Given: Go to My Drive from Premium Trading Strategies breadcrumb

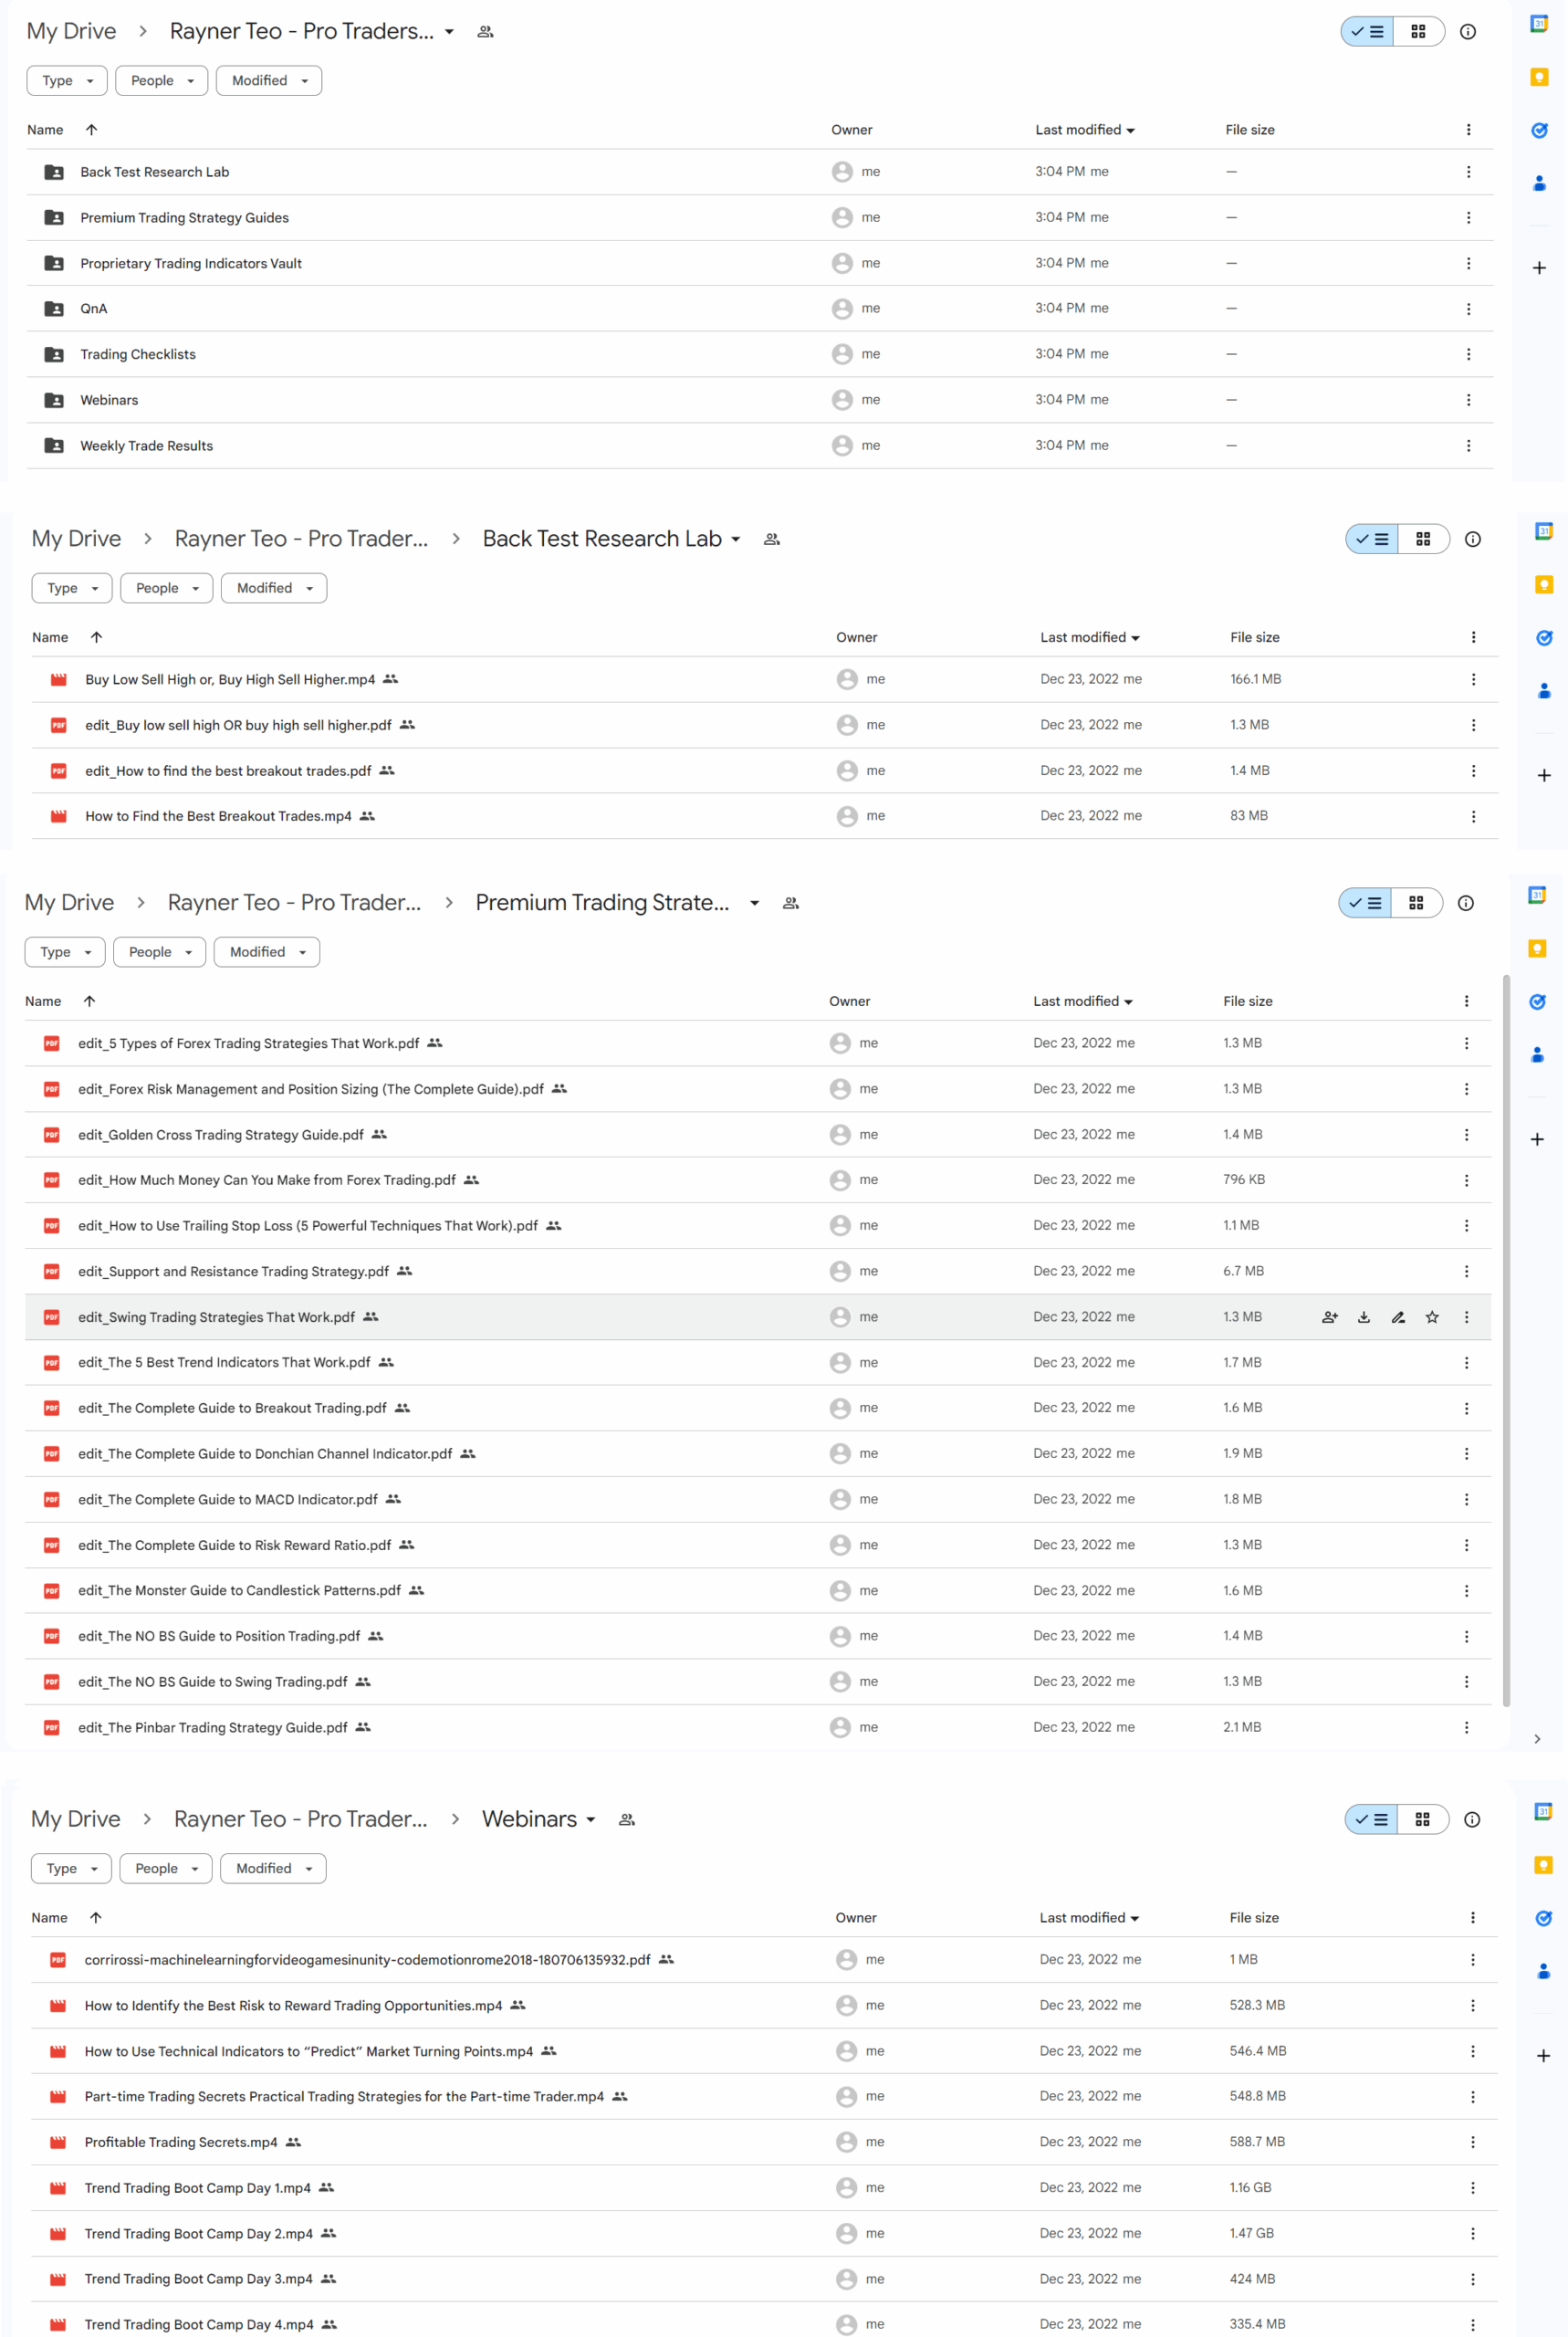Looking at the screenshot, I should (70, 903).
